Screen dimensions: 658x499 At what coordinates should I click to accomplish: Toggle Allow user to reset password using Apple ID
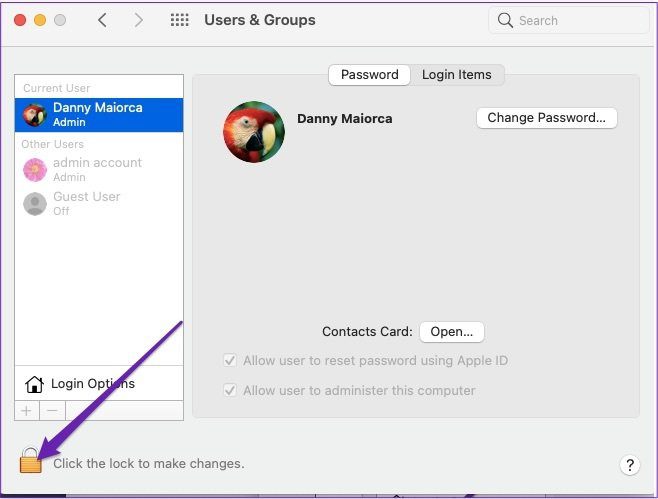coord(230,360)
